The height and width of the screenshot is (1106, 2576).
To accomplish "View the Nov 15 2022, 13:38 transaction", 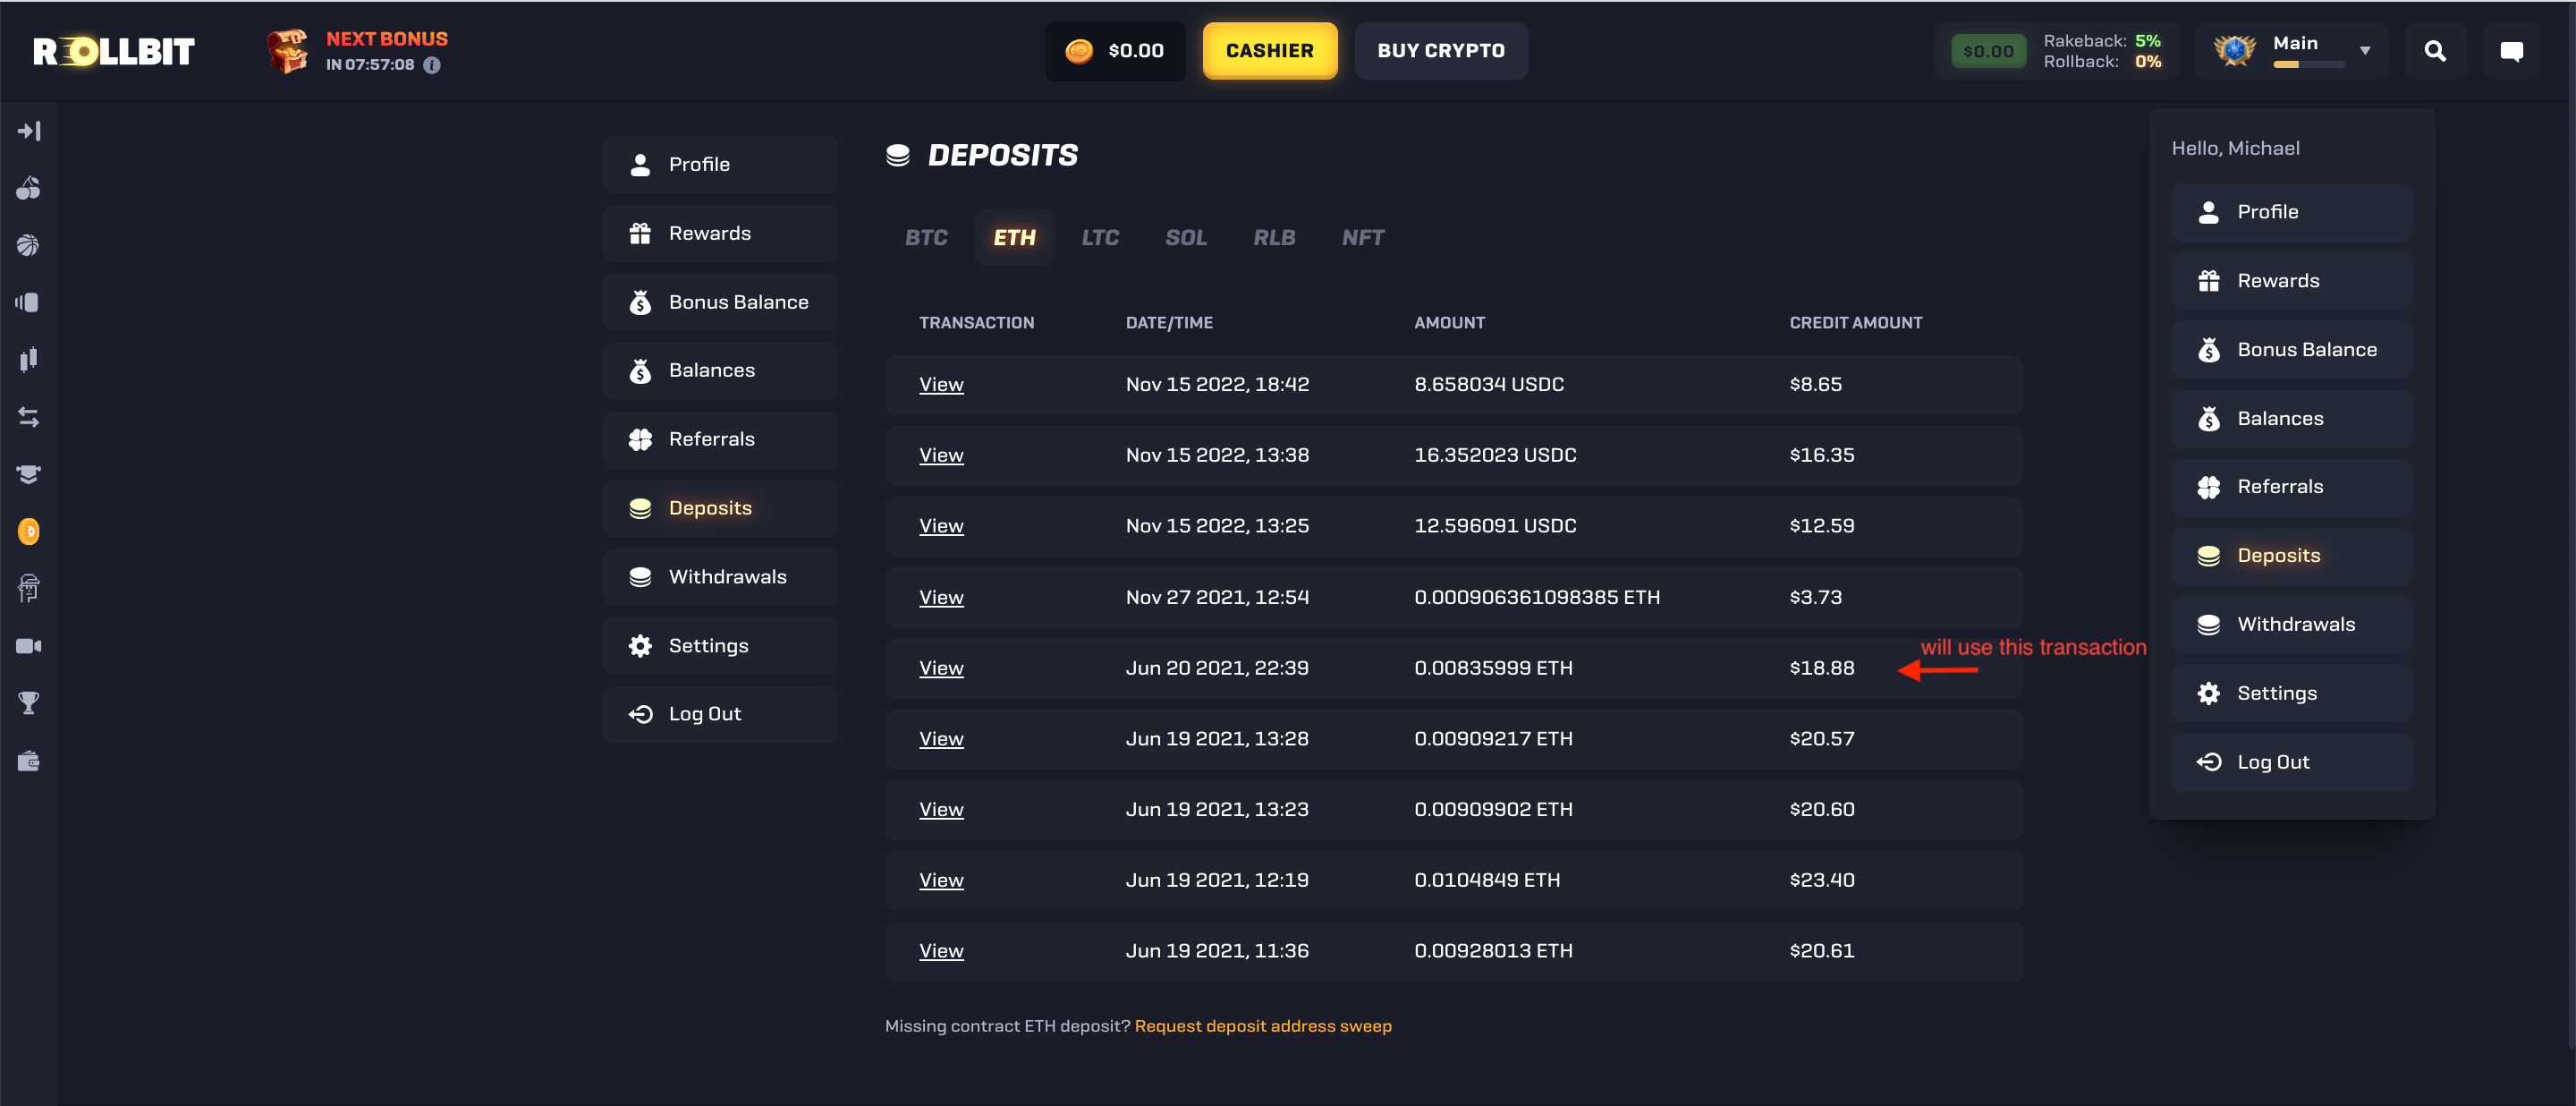I will click(x=941, y=455).
